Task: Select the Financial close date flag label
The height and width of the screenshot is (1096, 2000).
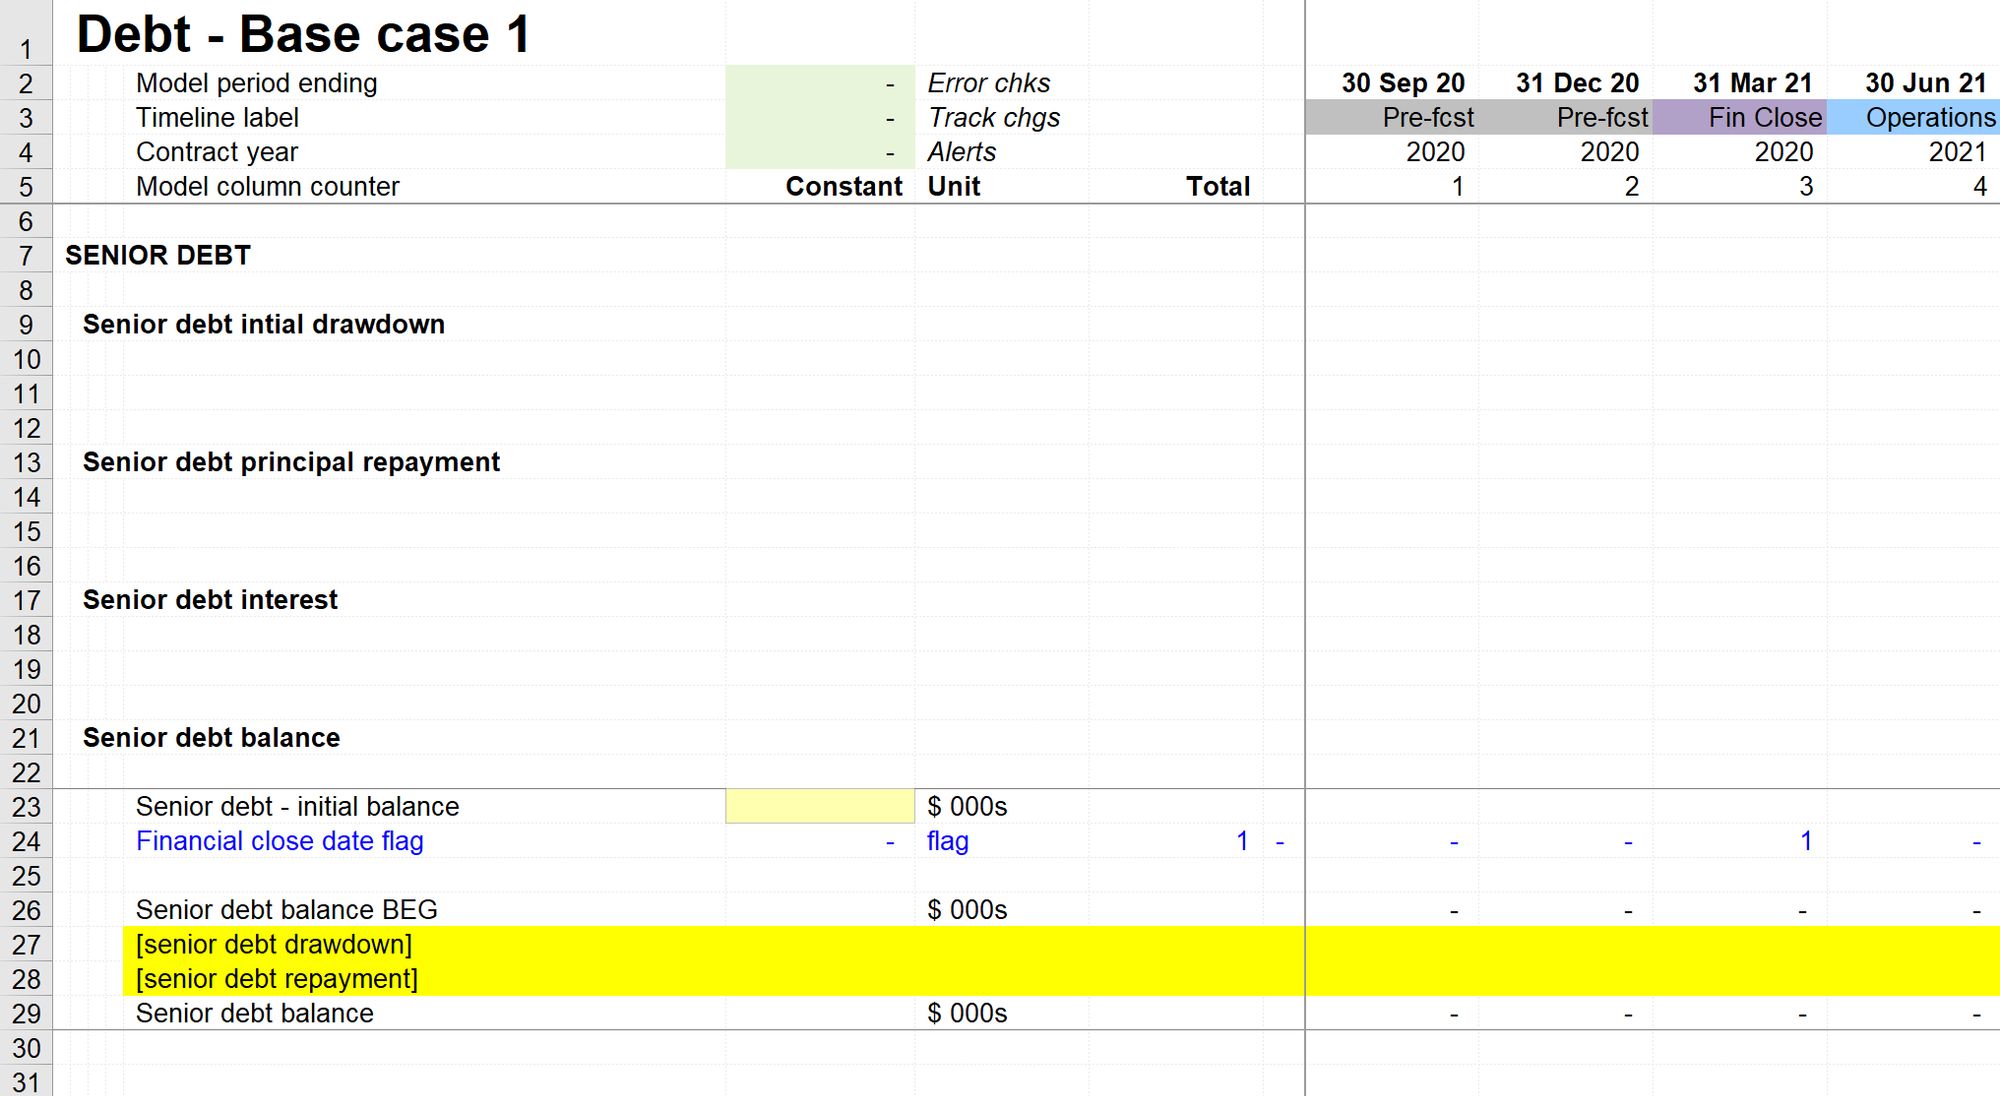Action: click(279, 841)
